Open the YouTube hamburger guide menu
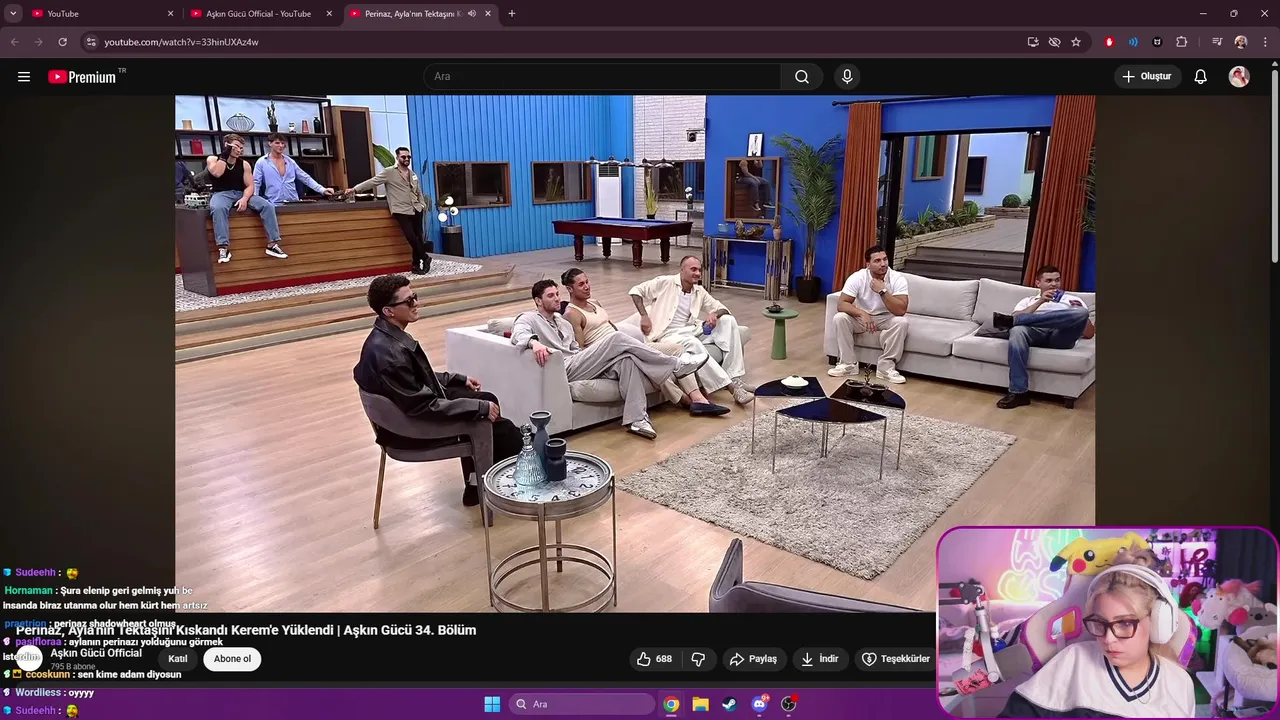The width and height of the screenshot is (1280, 720). coord(24,77)
